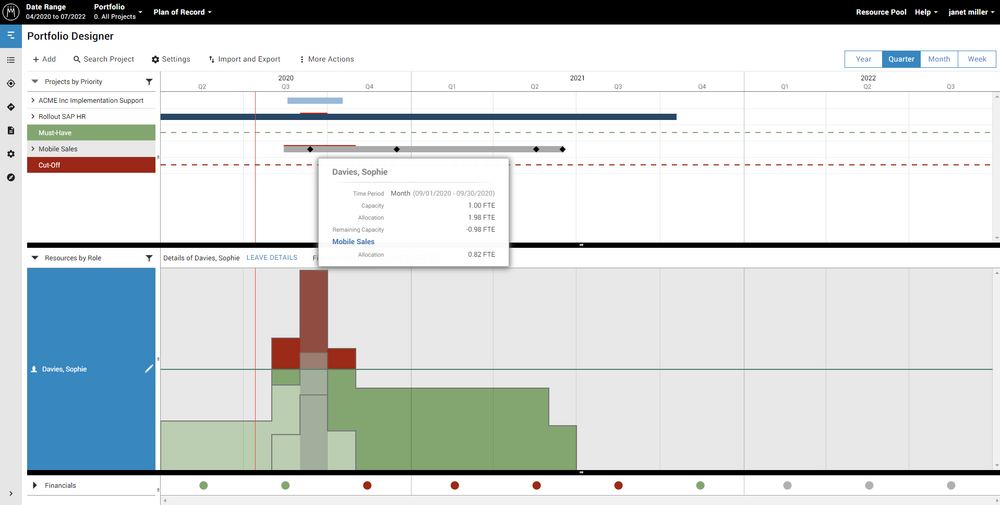Click the compass icon in left sidebar

pyautogui.click(x=10, y=177)
